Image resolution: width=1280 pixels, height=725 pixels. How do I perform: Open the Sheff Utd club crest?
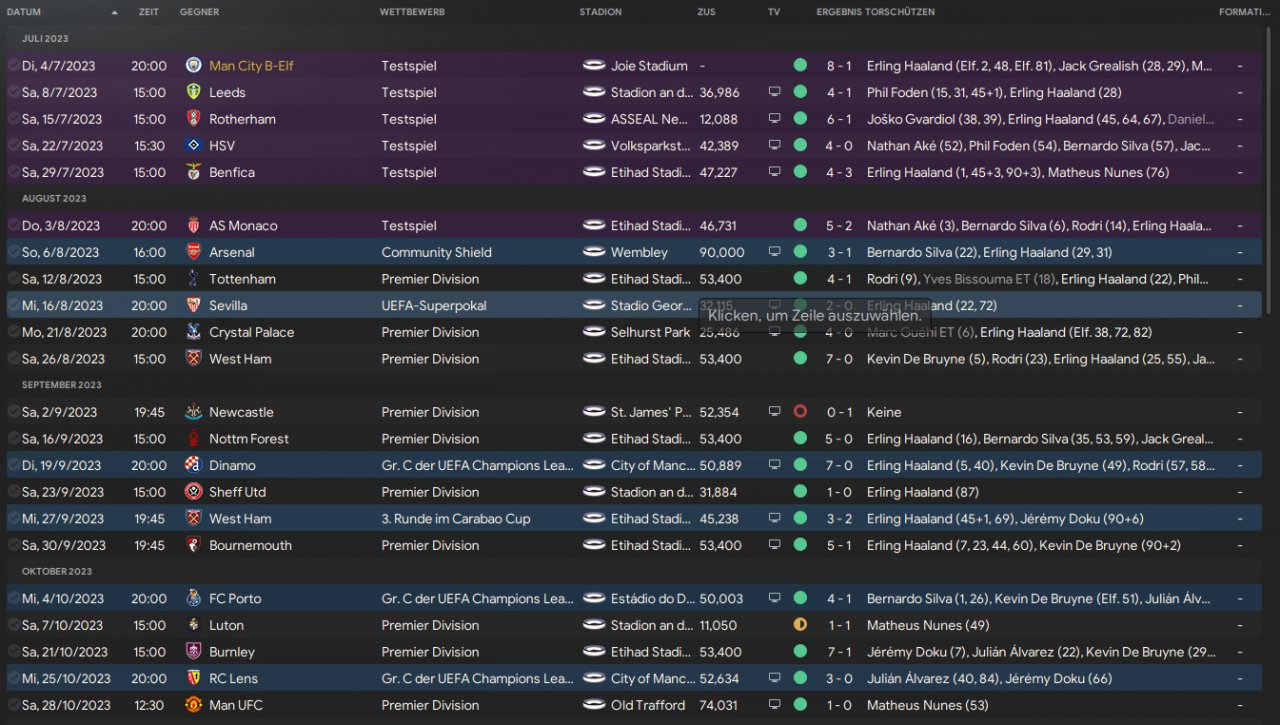tap(193, 492)
